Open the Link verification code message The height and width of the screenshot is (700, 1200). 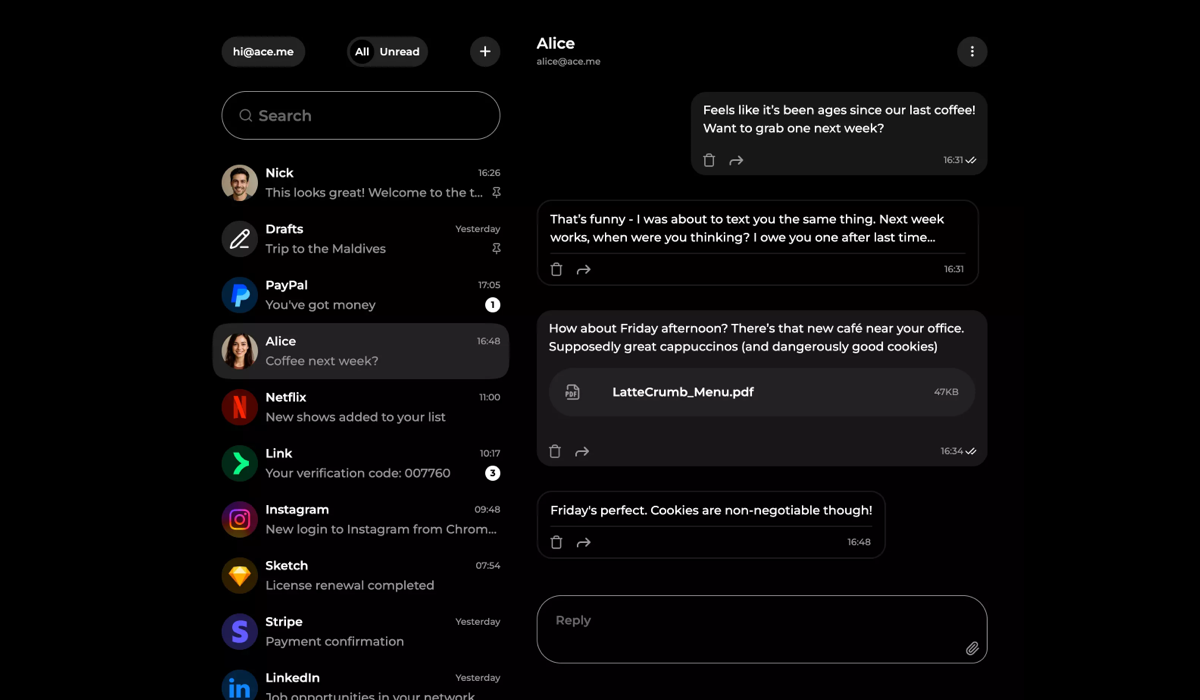[361, 463]
